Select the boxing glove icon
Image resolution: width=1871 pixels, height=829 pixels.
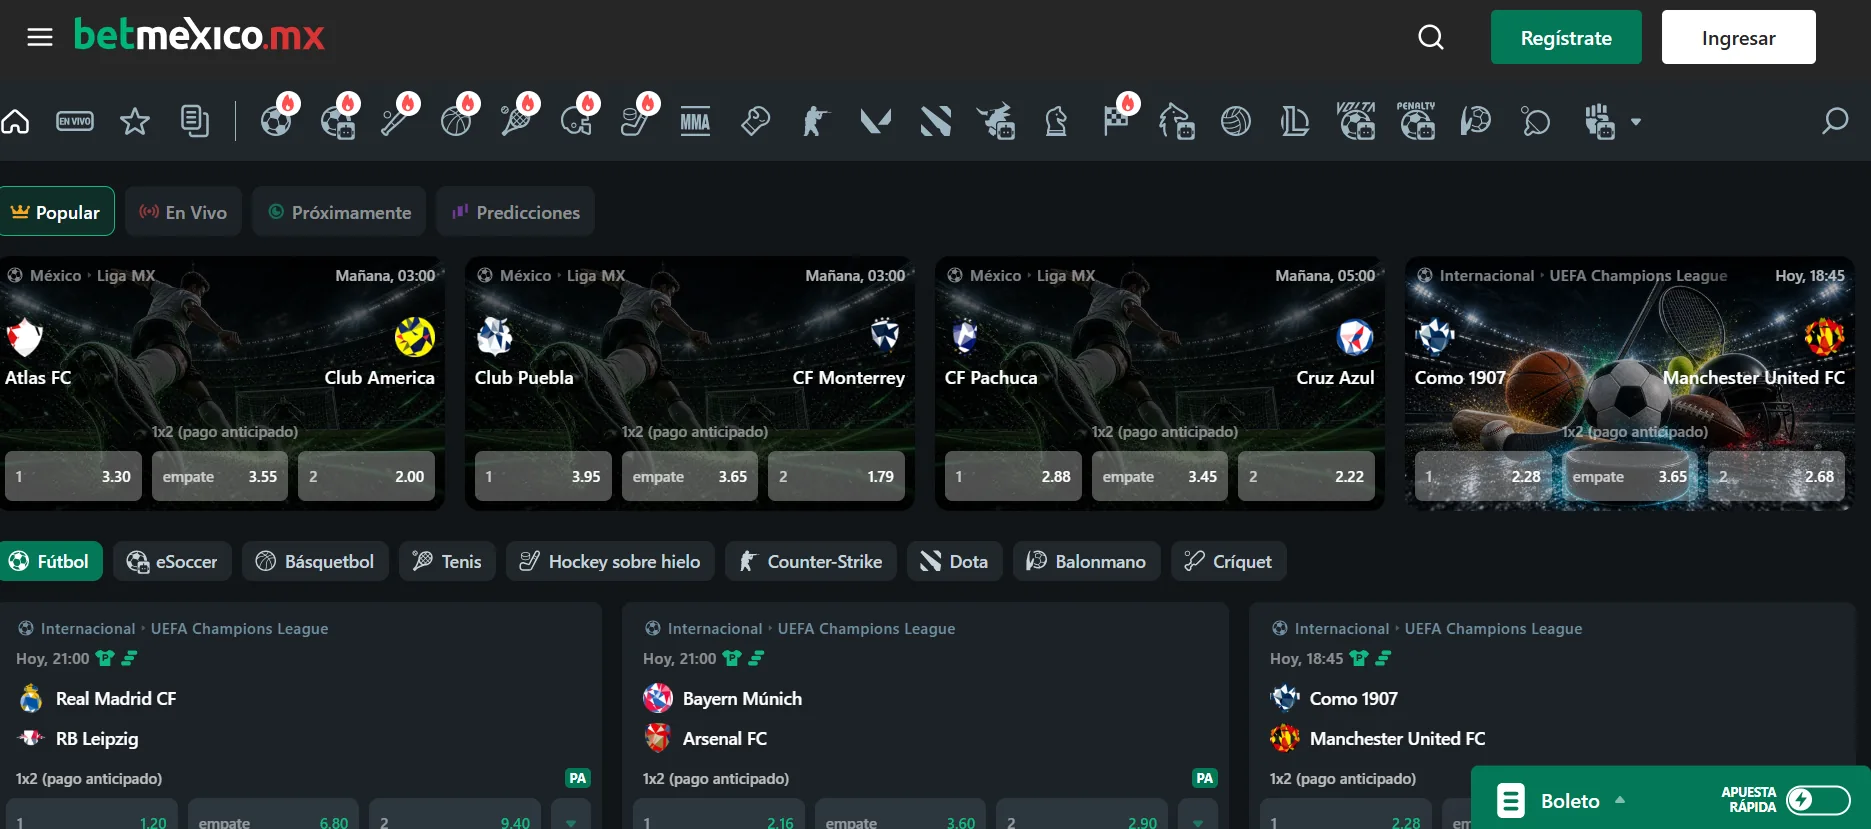755,122
